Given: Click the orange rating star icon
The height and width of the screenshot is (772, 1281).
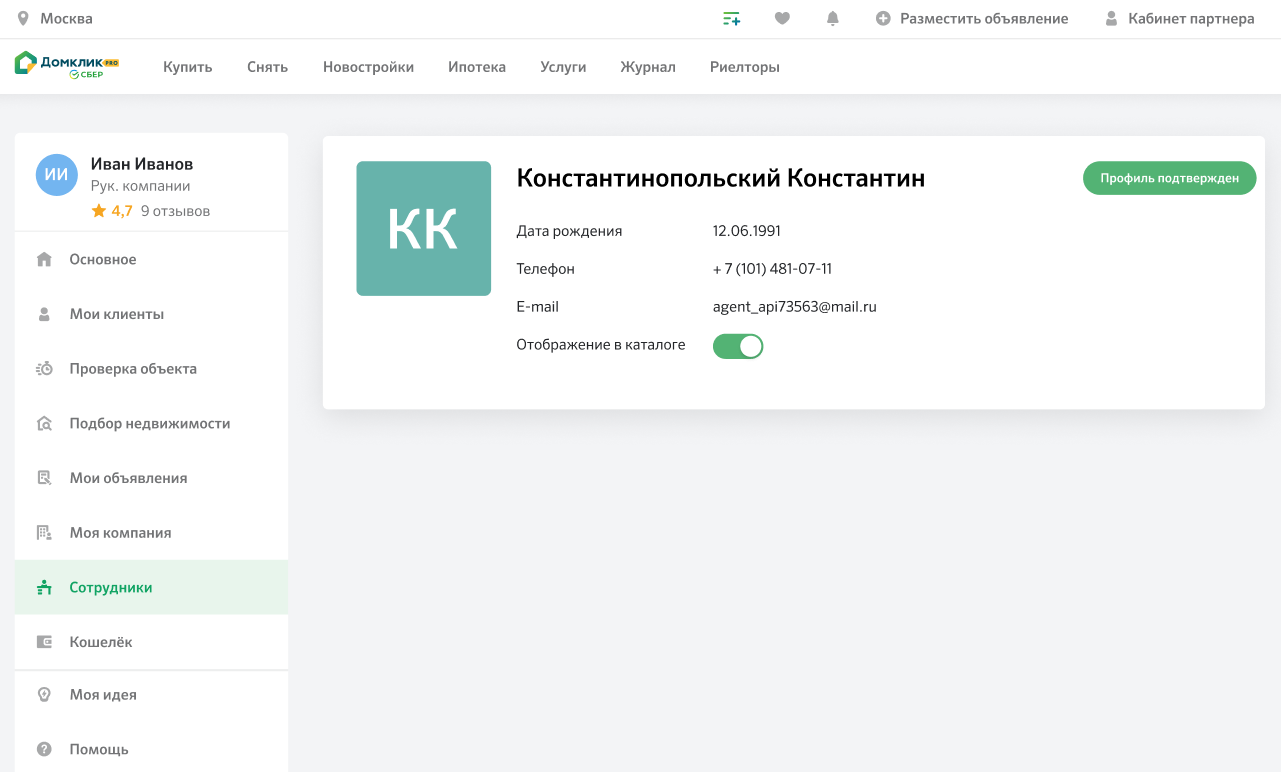Looking at the screenshot, I should coord(99,211).
